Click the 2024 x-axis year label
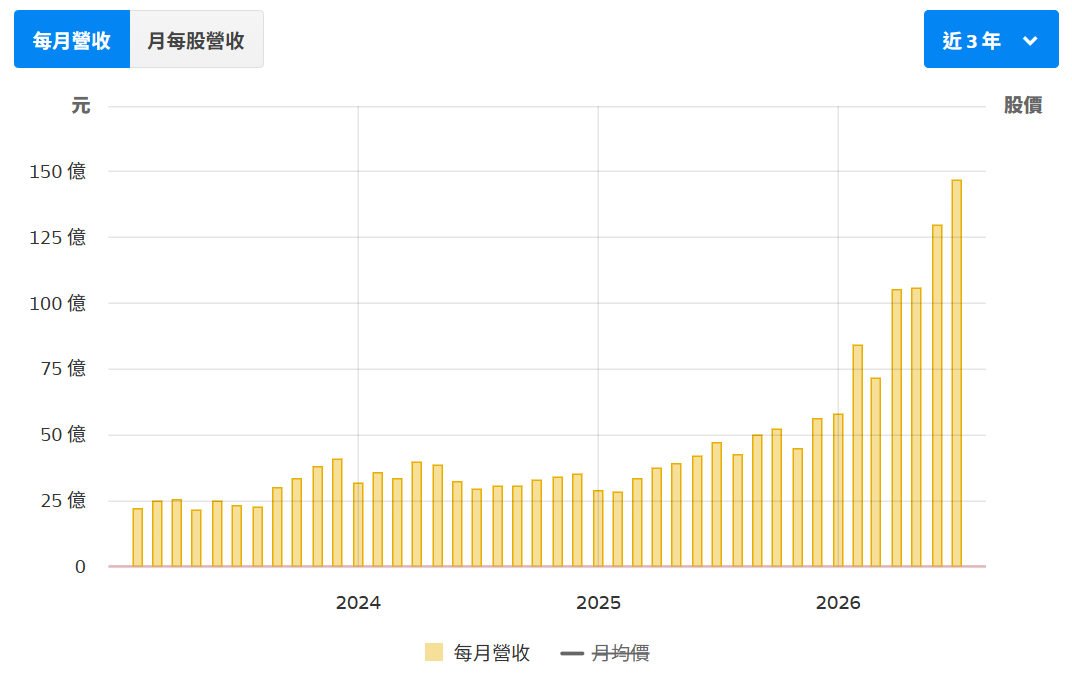 [358, 603]
